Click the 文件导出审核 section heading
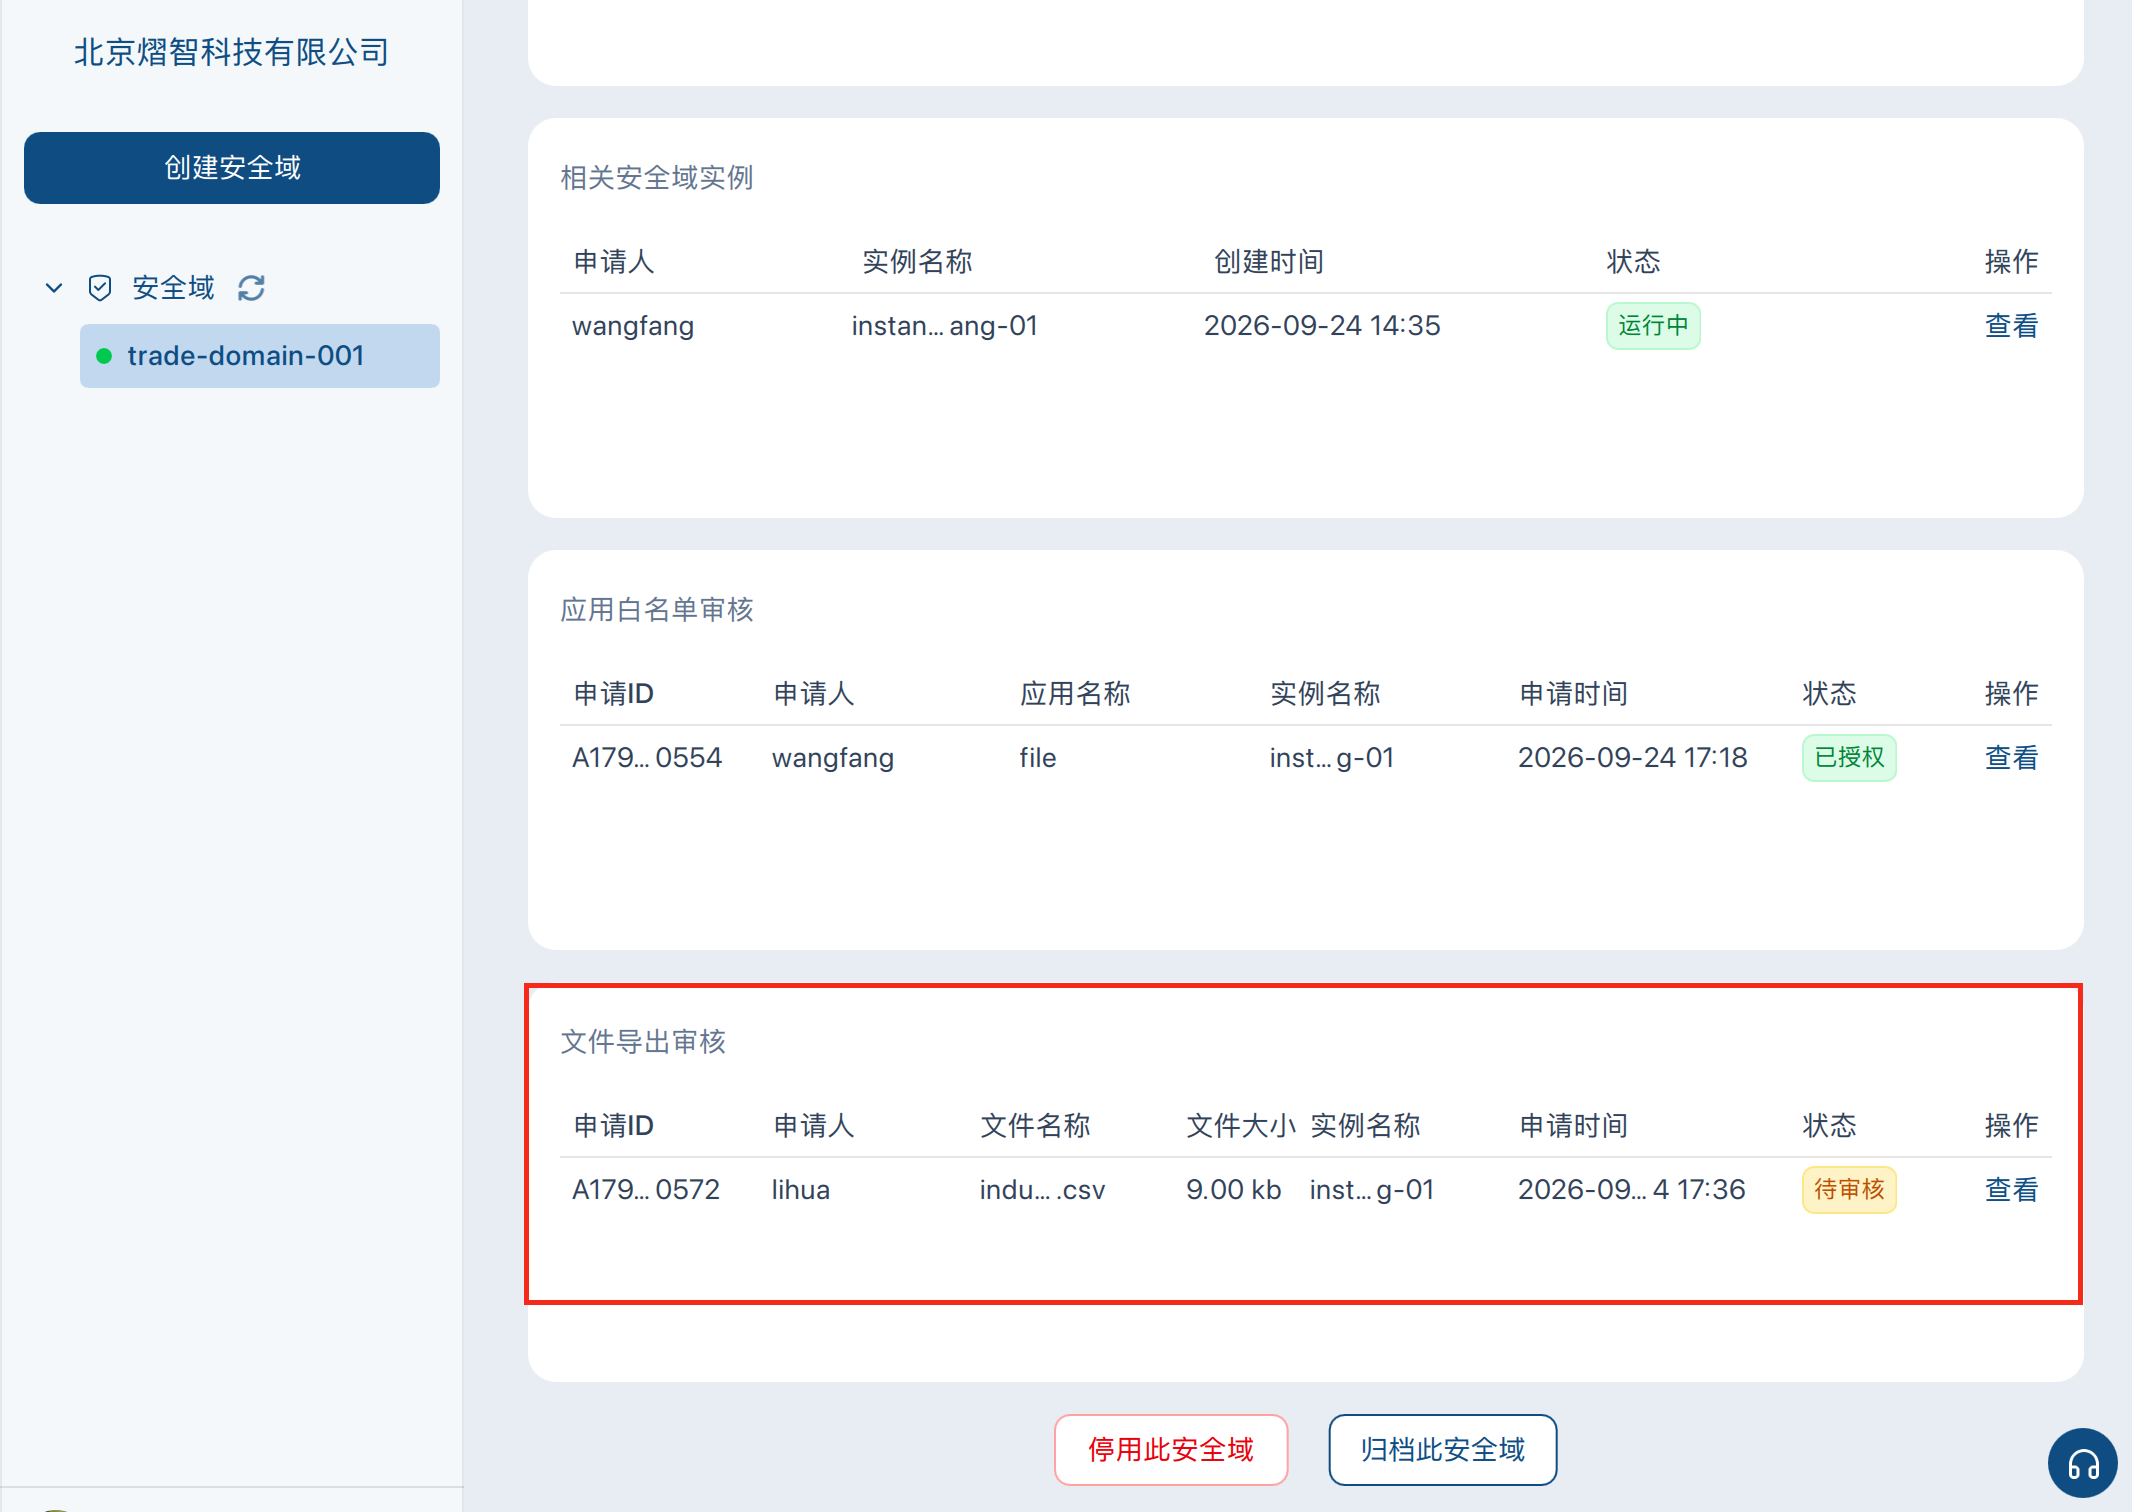 click(x=643, y=1042)
